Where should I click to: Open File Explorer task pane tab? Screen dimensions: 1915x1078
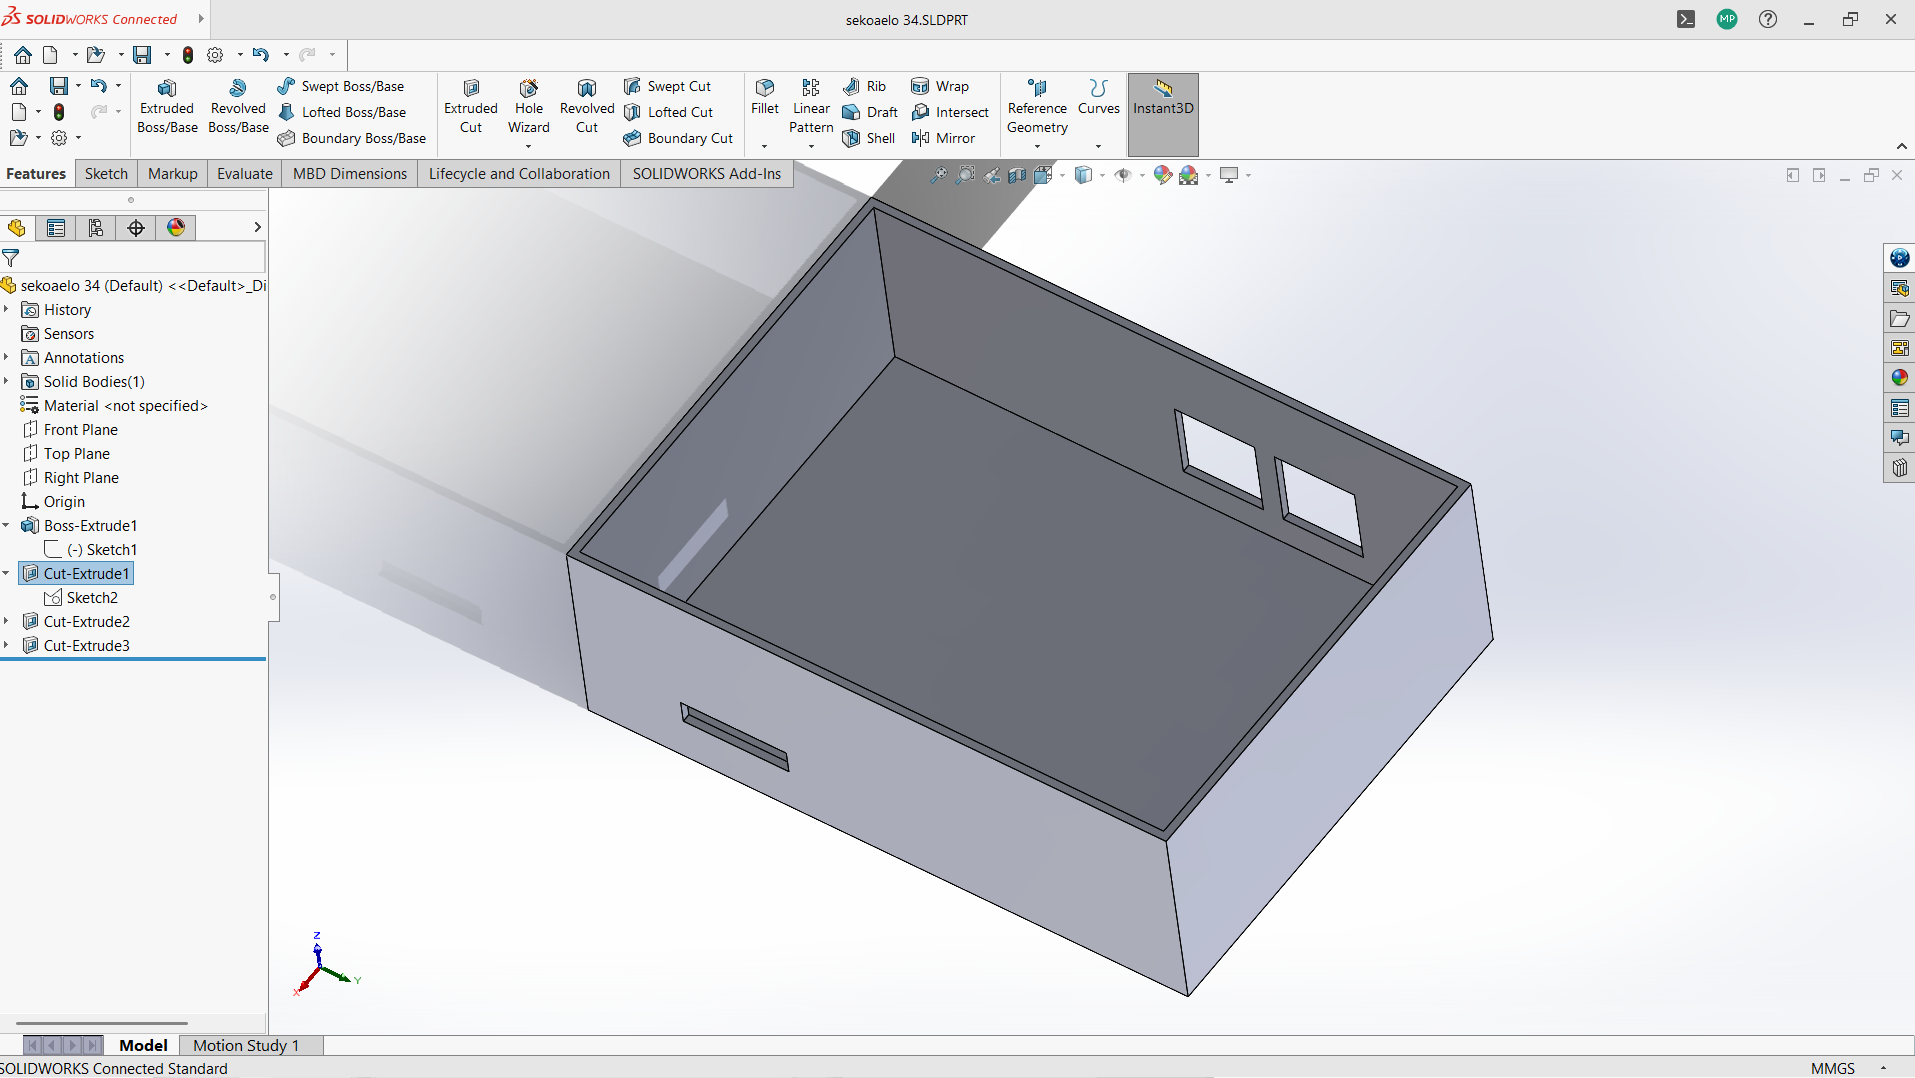pyautogui.click(x=1899, y=318)
